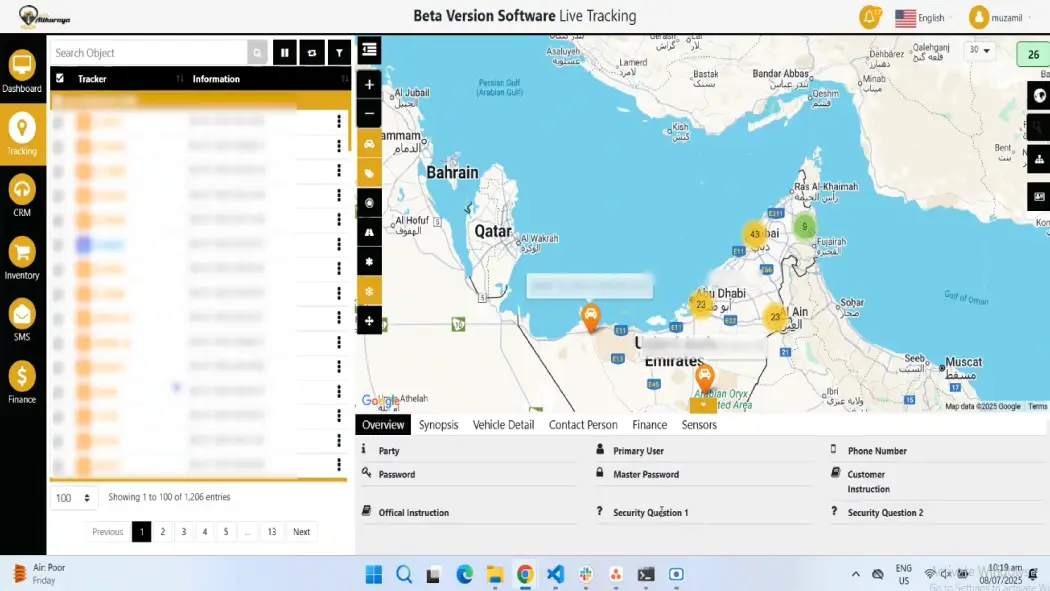Open the cluster of 23 near Al Ain
Image resolution: width=1050 pixels, height=591 pixels.
coord(775,317)
